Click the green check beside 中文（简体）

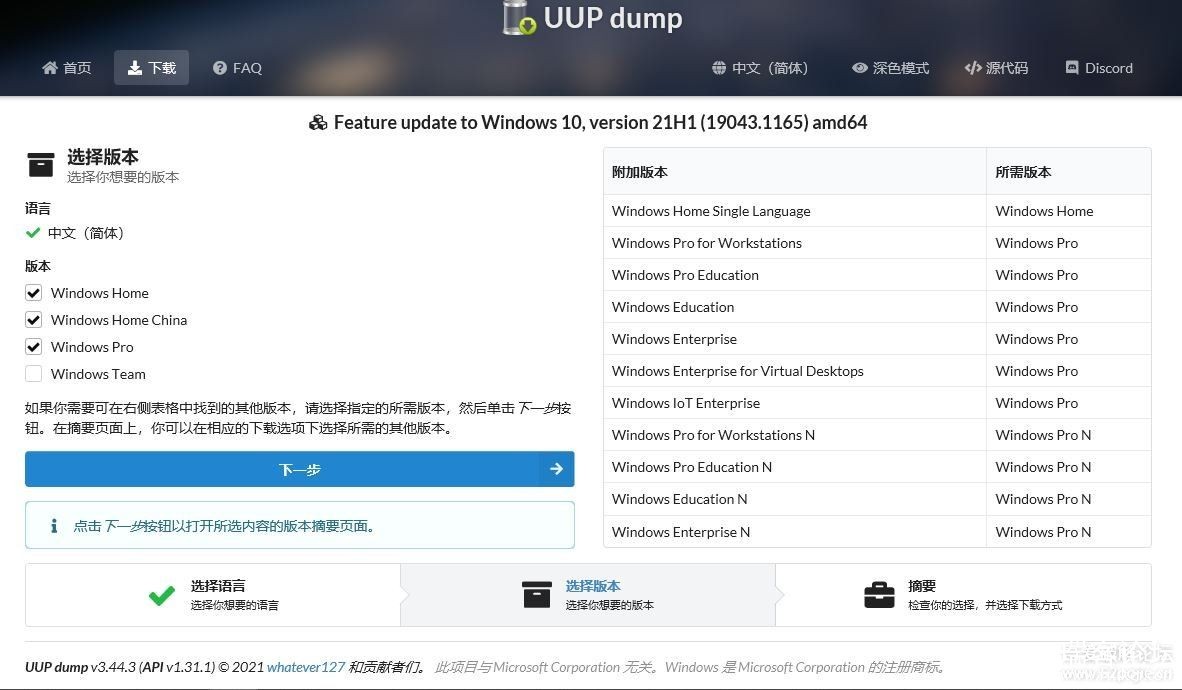[32, 233]
